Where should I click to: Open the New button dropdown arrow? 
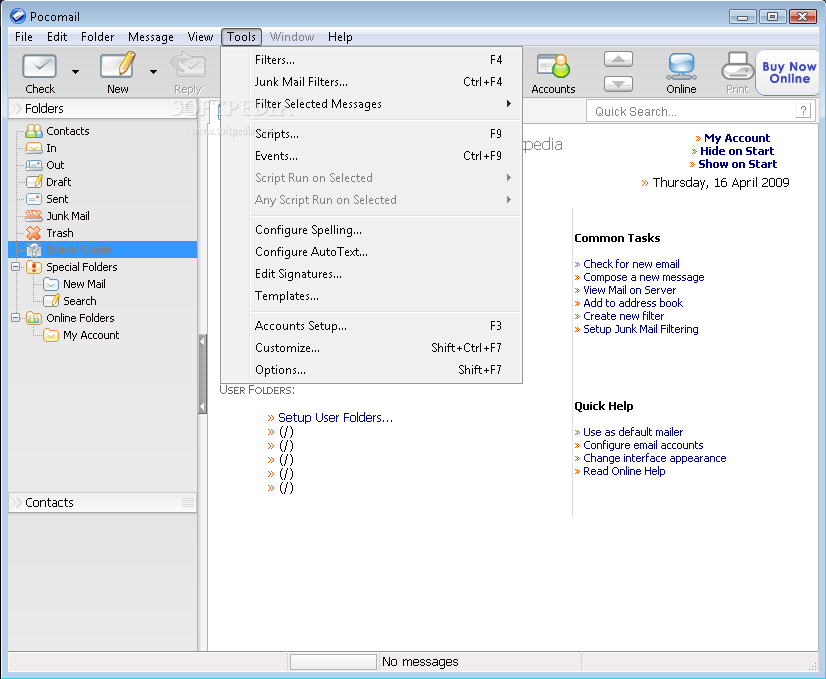click(x=153, y=72)
